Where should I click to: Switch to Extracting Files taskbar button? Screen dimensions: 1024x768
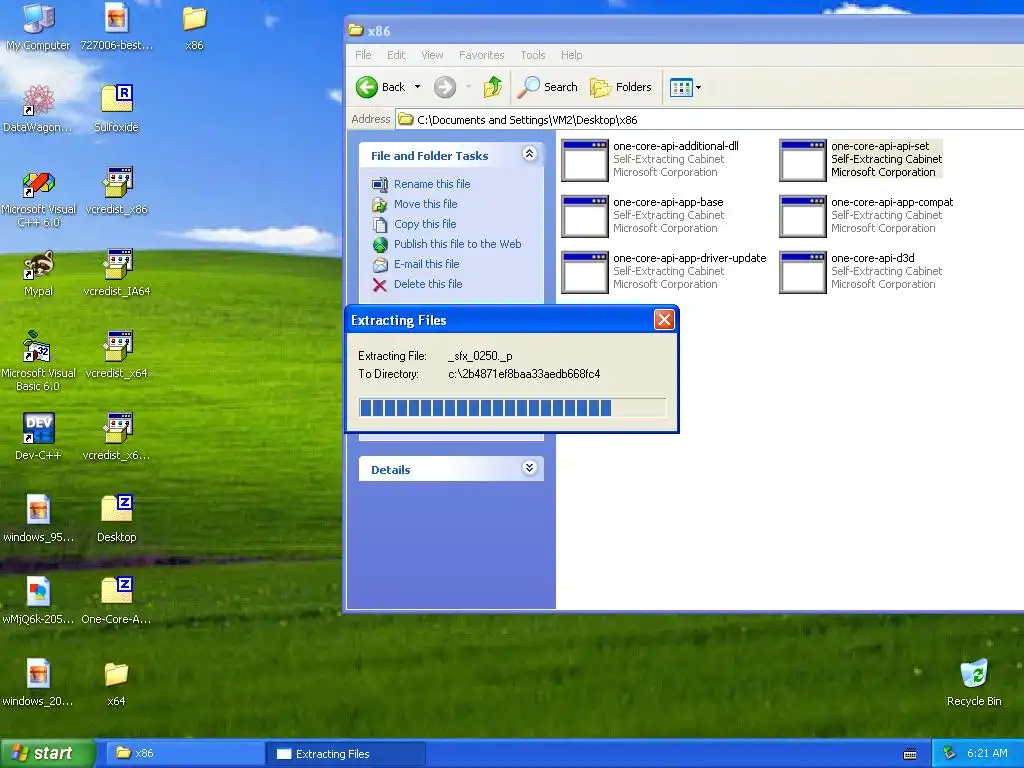(x=346, y=754)
